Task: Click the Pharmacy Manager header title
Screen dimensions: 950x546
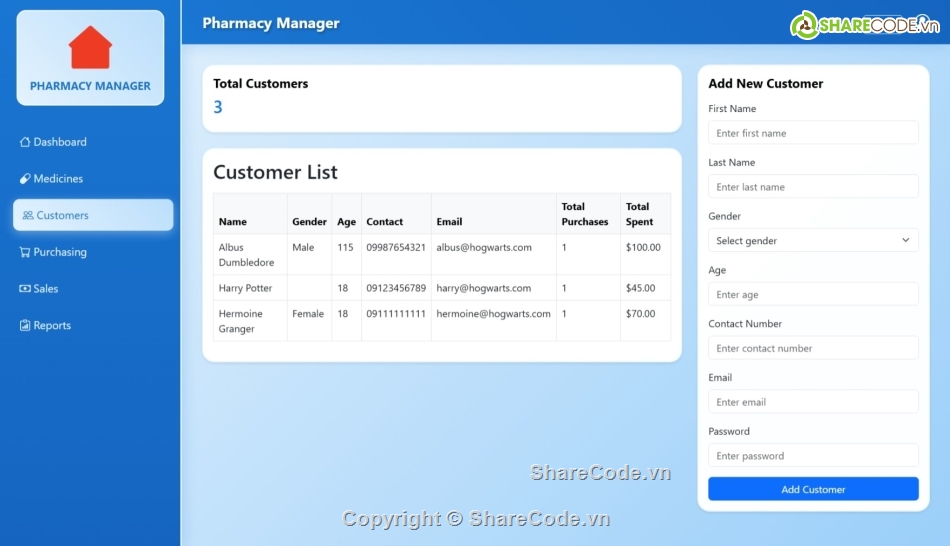Action: click(x=270, y=23)
